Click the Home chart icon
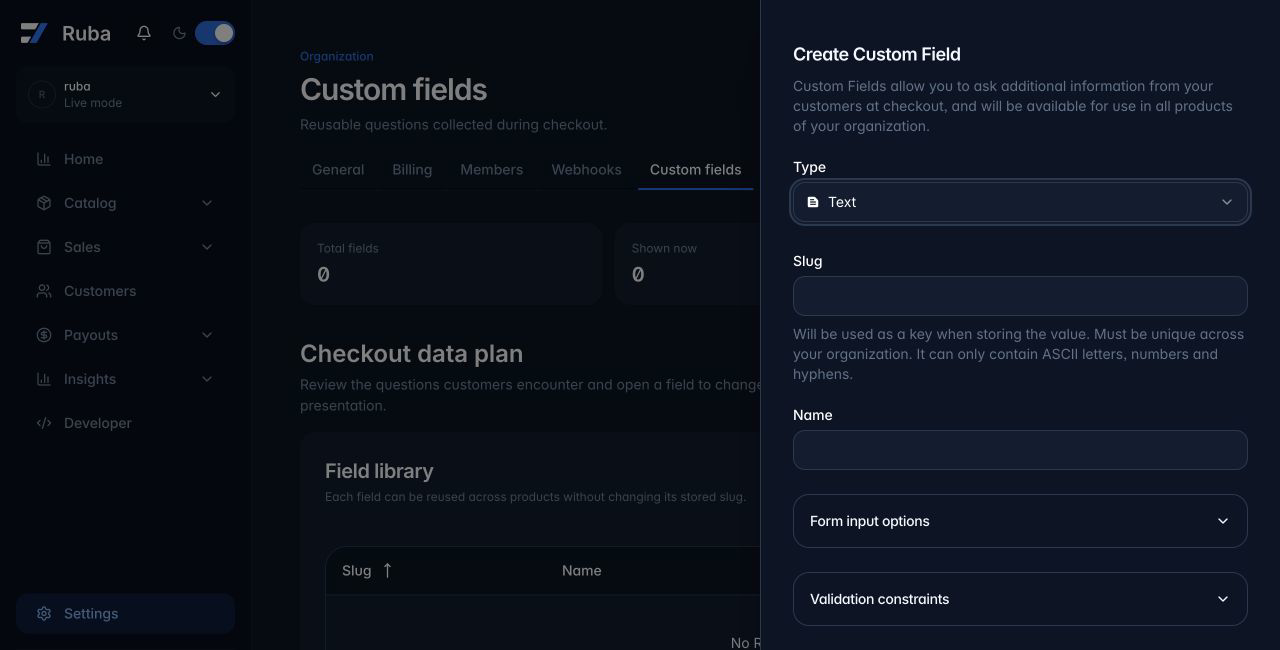The image size is (1280, 650). (x=44, y=159)
